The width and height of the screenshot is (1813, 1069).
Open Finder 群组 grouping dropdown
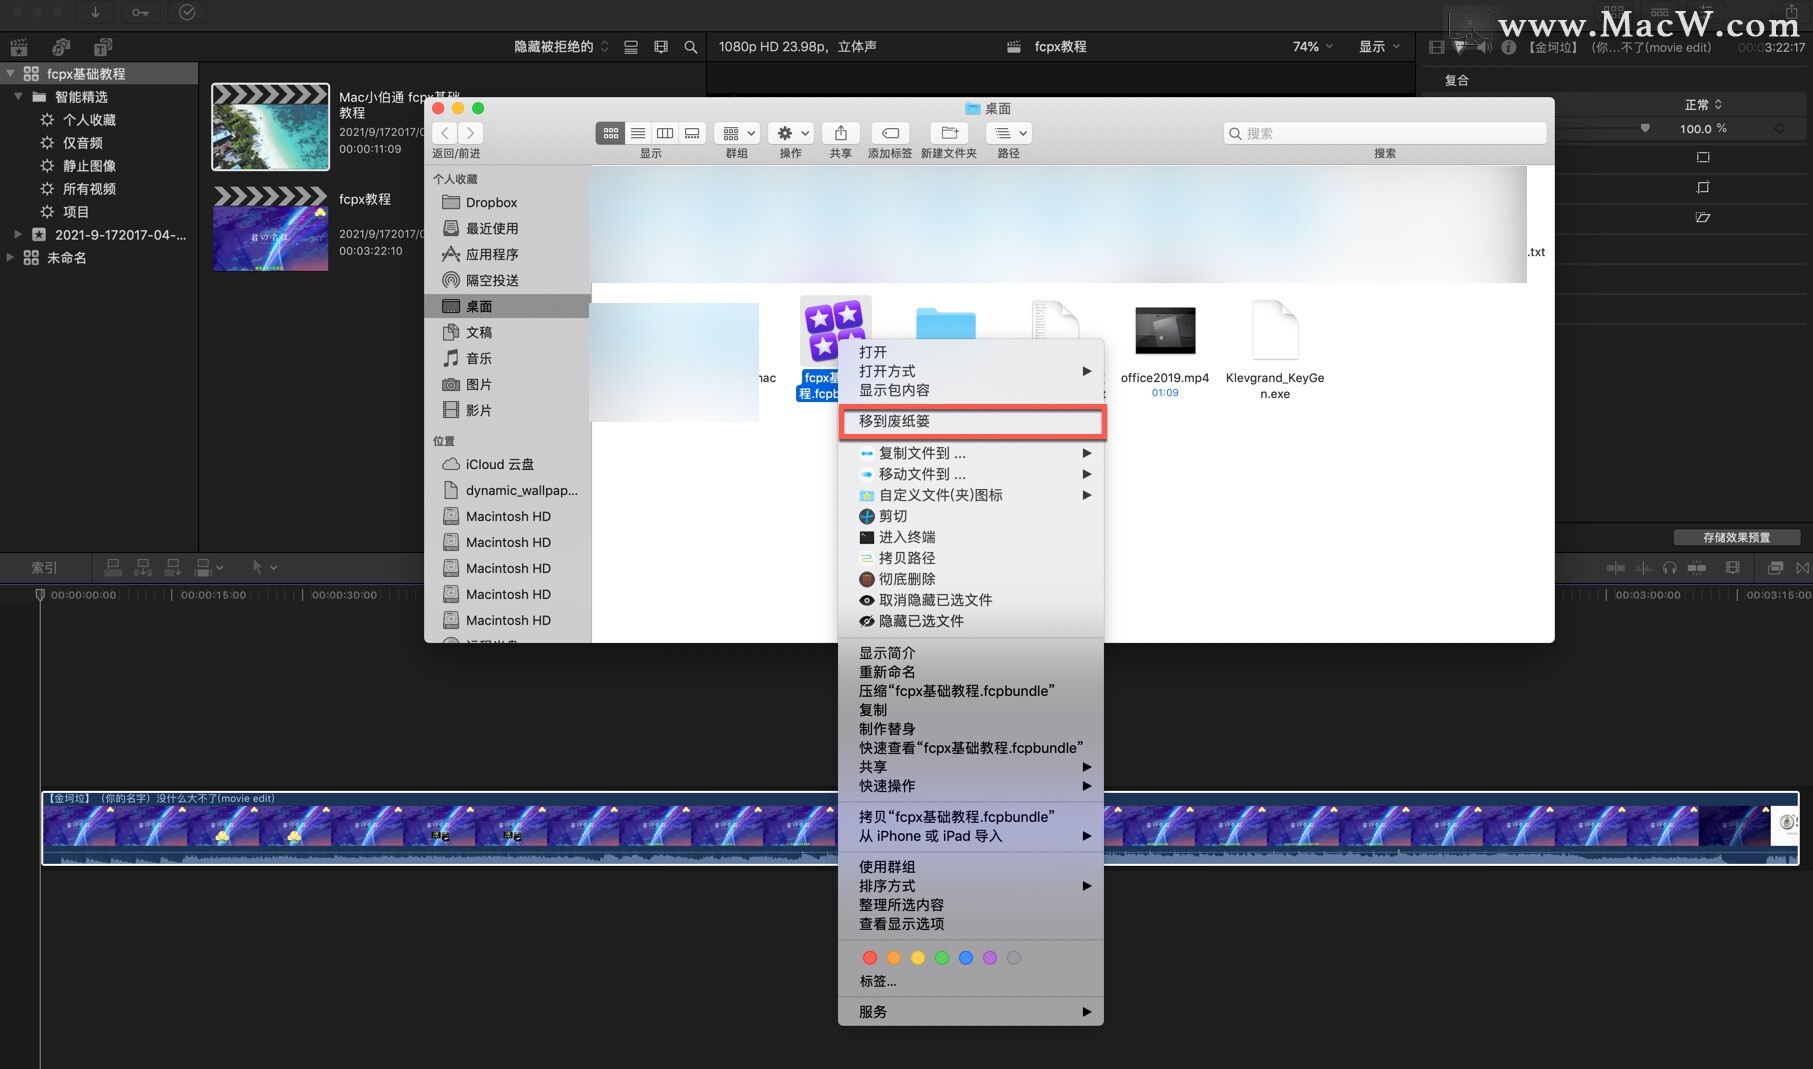[x=738, y=133]
